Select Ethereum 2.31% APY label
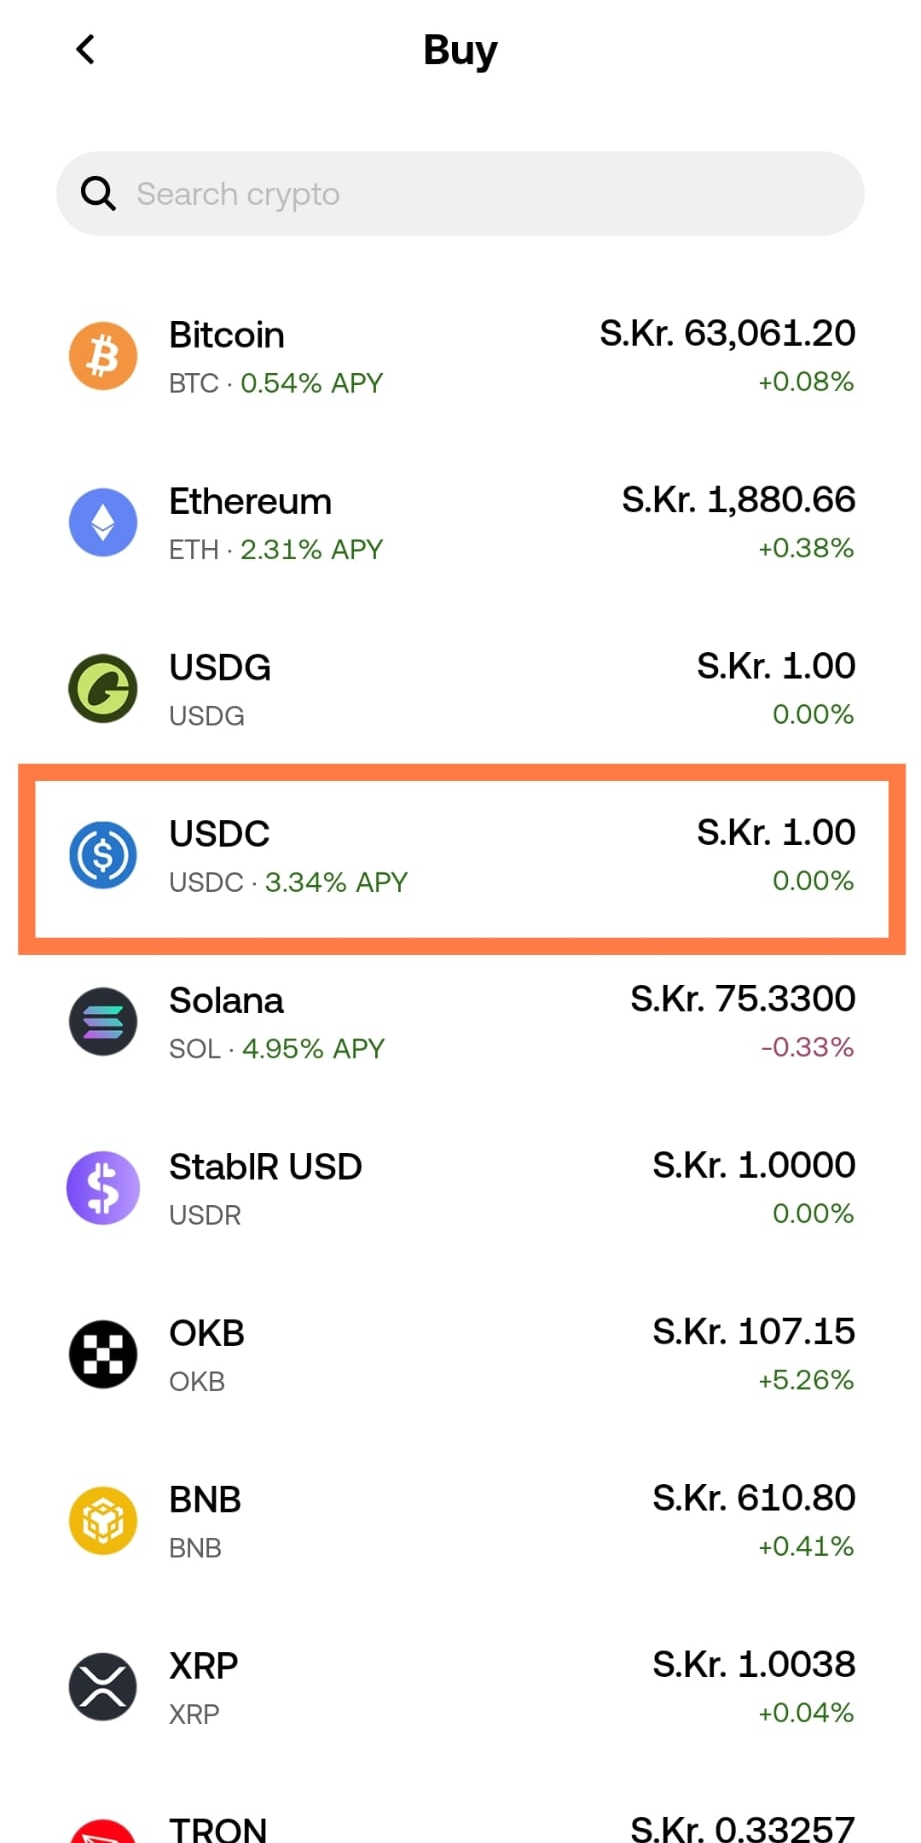Viewport: 921px width, 1843px height. point(311,549)
